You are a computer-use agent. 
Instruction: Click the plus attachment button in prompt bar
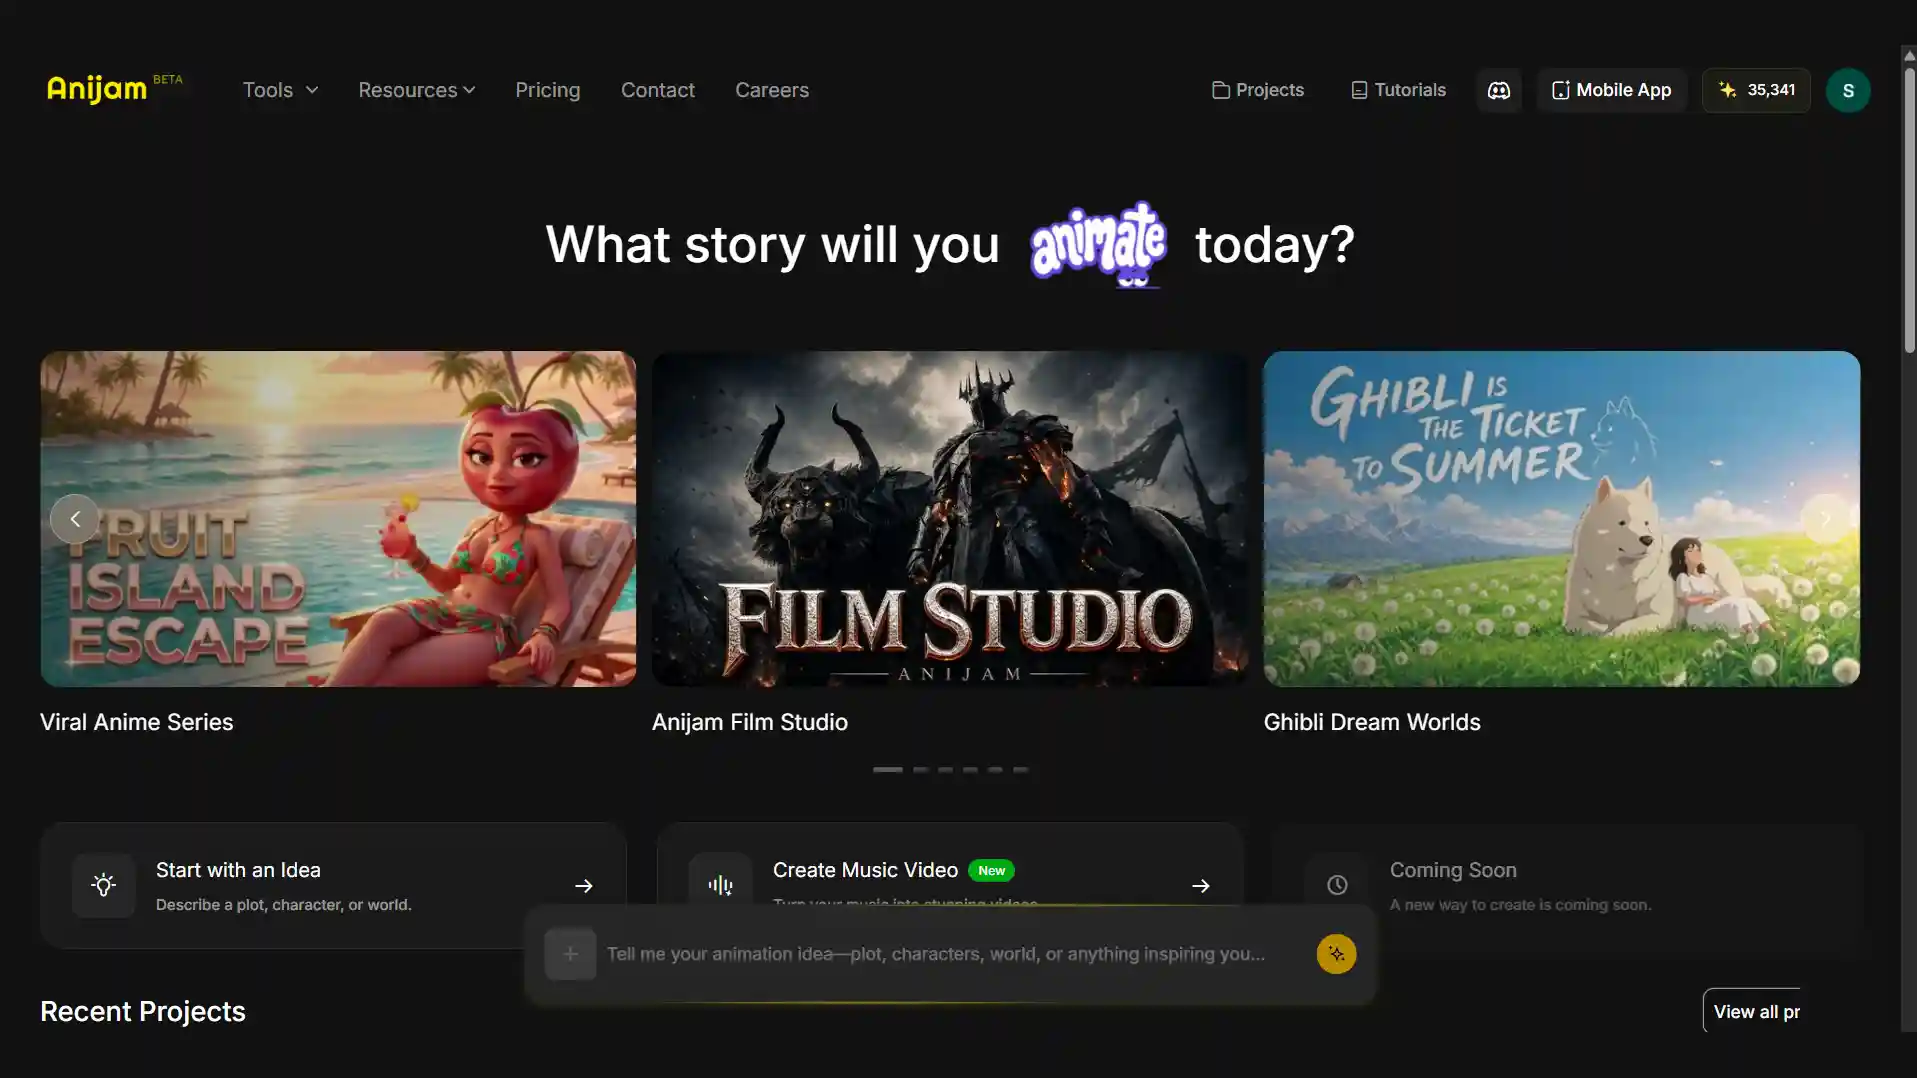(x=570, y=954)
